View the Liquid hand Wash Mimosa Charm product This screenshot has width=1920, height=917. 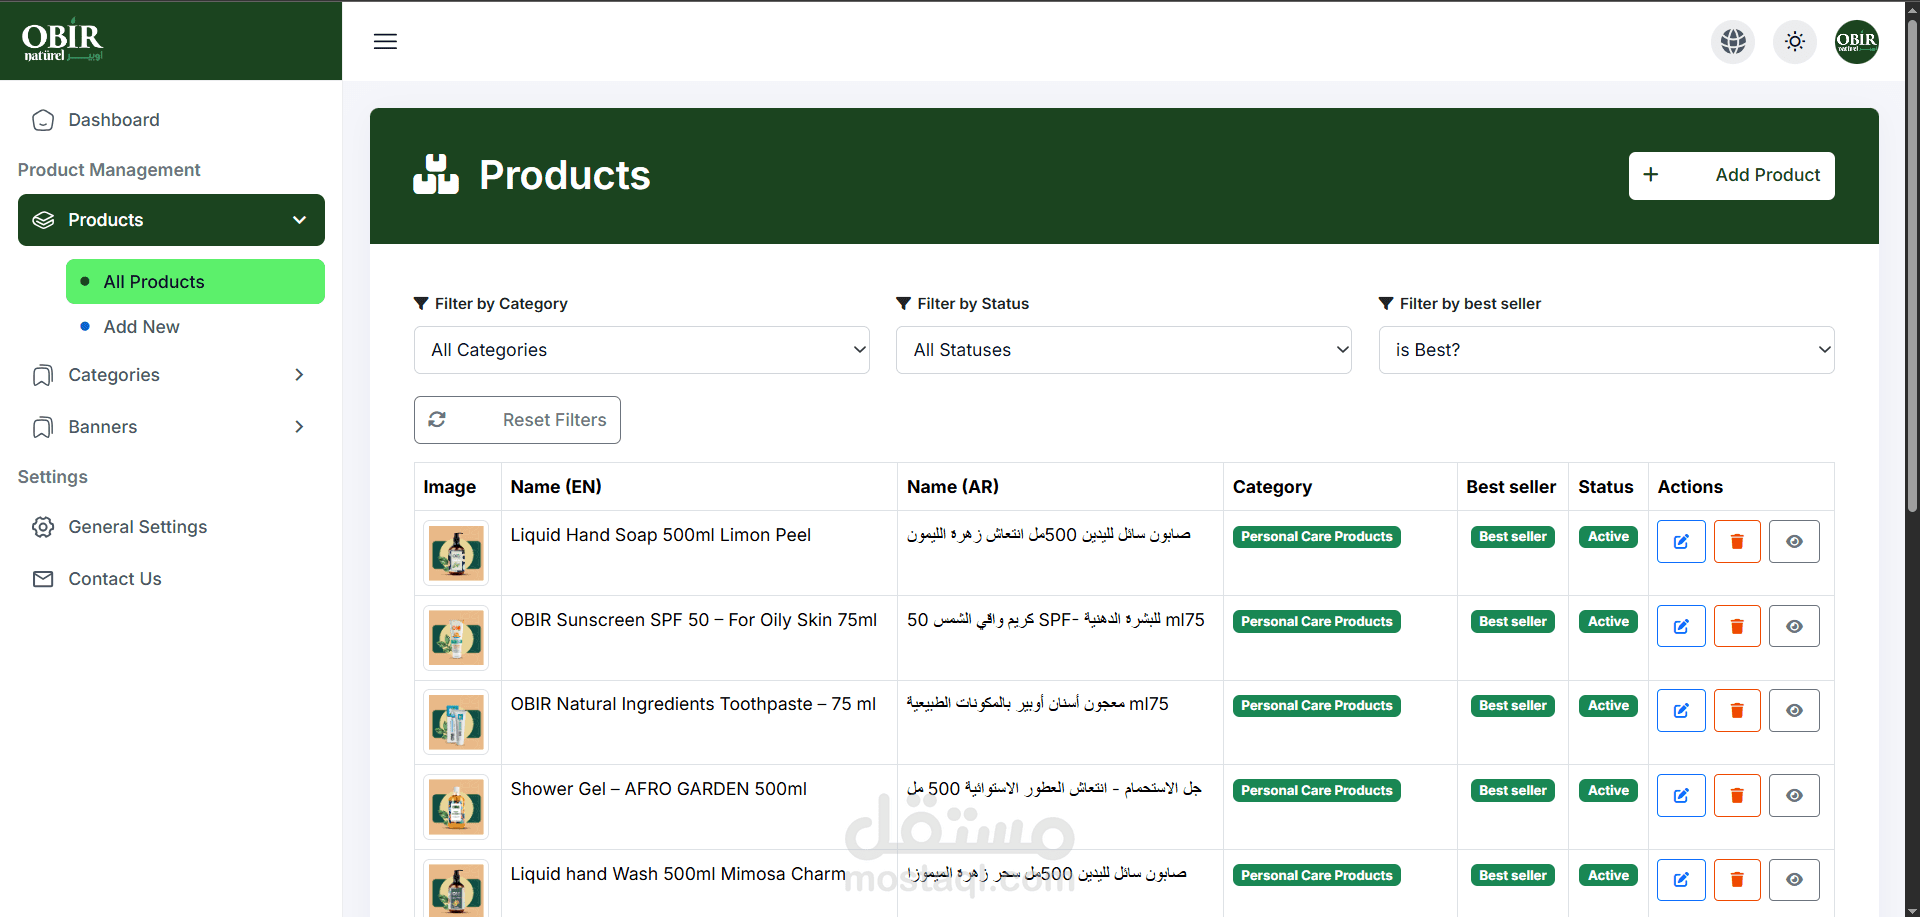tap(1794, 880)
